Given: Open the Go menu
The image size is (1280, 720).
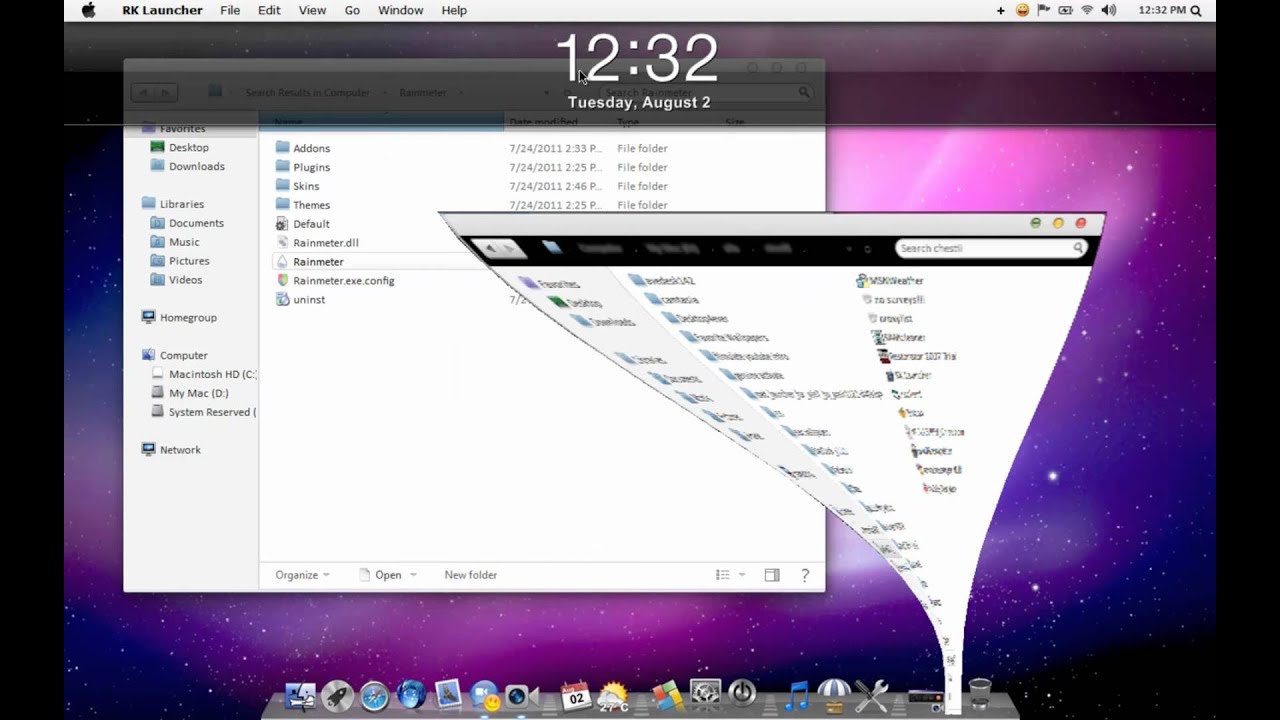Looking at the screenshot, I should point(352,10).
